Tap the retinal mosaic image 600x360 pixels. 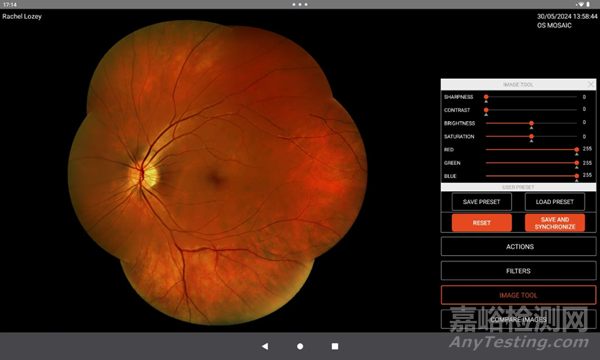pyautogui.click(x=217, y=173)
